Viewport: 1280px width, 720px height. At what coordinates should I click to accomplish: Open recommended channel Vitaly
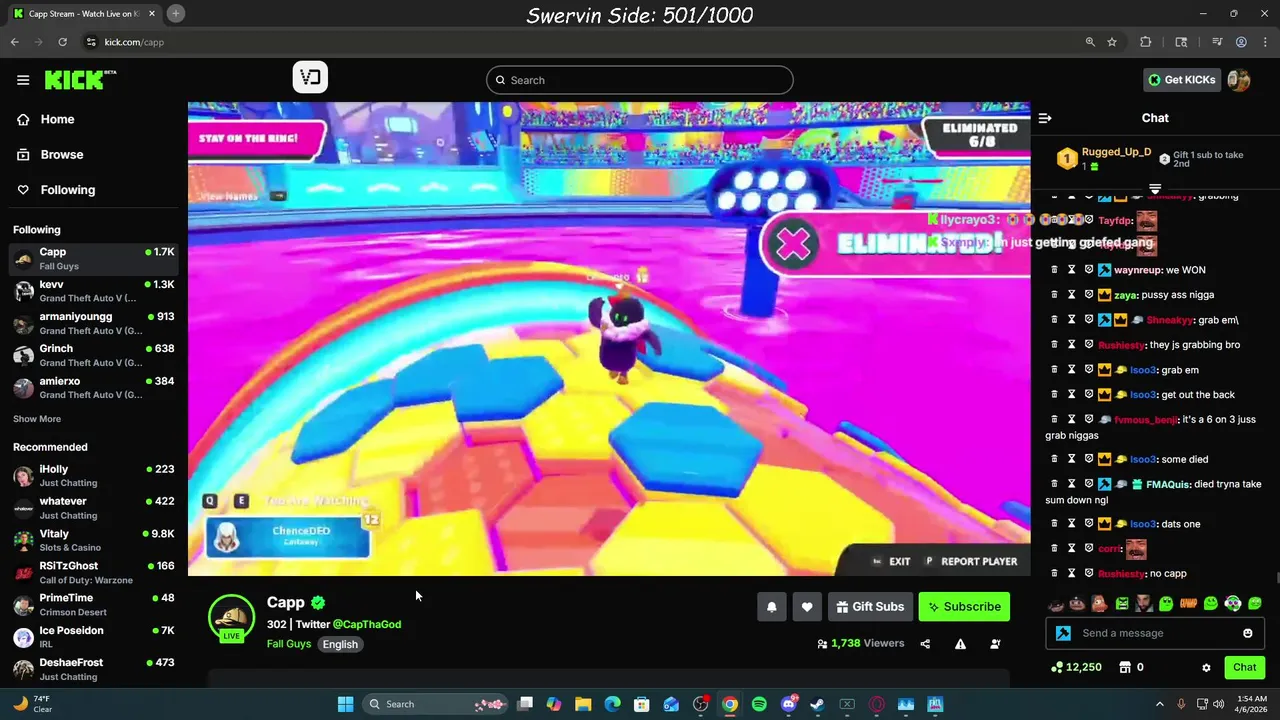point(93,540)
